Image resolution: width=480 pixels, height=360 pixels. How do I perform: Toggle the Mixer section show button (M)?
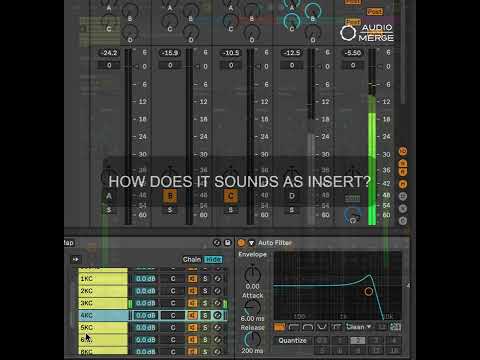click(x=403, y=184)
